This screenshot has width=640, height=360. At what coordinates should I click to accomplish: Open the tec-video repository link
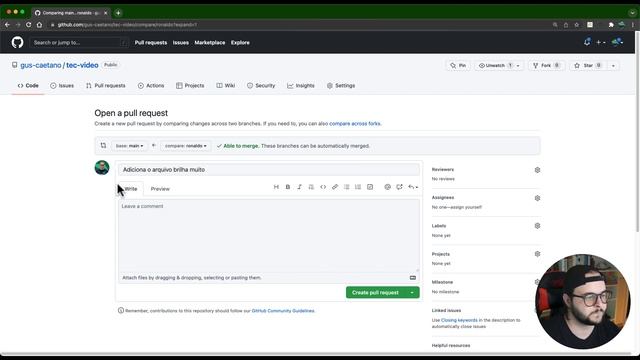pyautogui.click(x=82, y=65)
